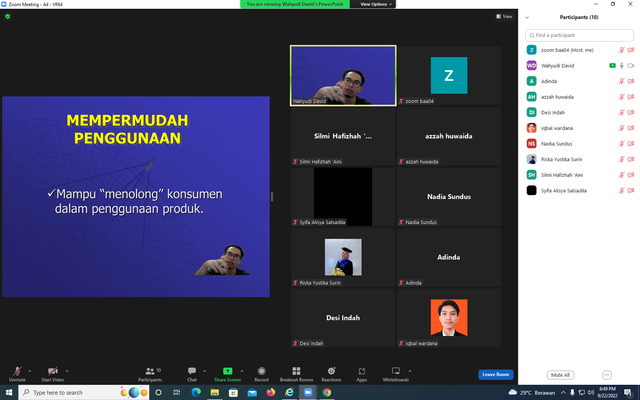Open Microsoft Edge from taskbar
The height and width of the screenshot is (400, 640).
pos(196,392)
